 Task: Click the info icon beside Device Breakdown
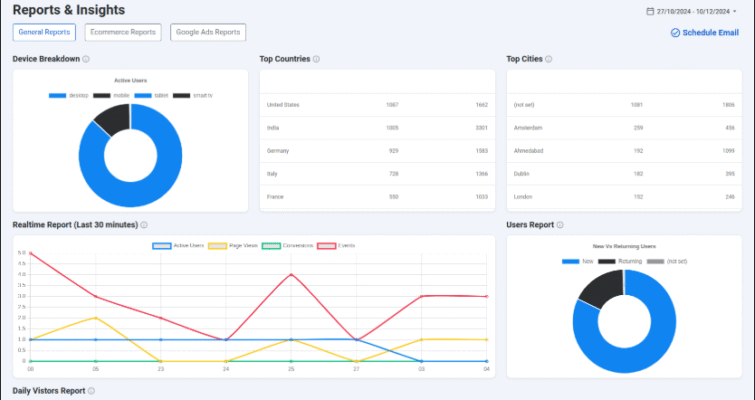[86, 59]
